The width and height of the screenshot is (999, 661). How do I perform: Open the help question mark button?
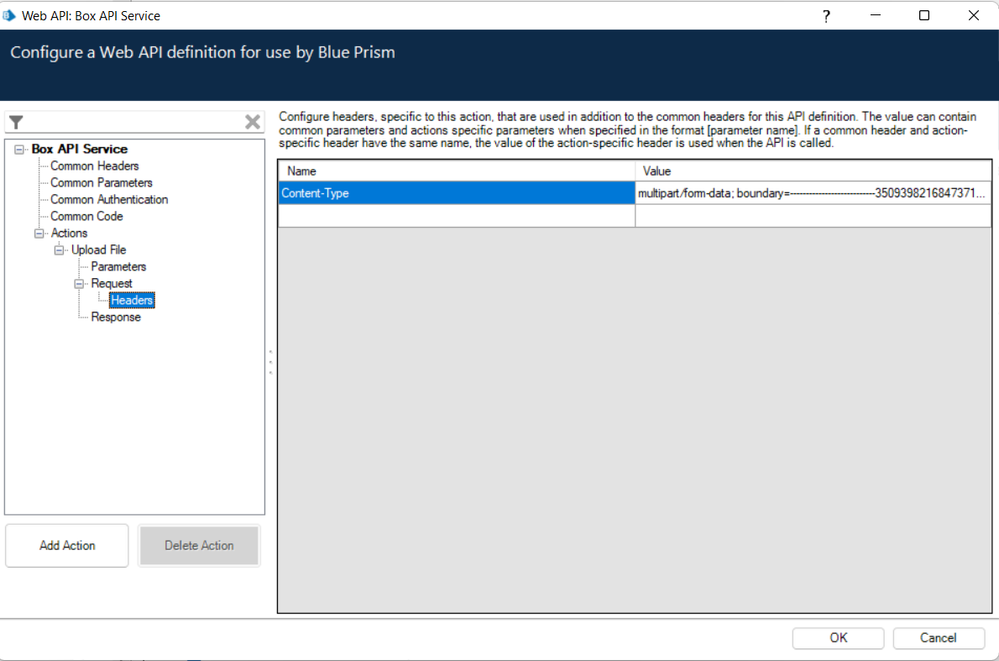point(826,16)
